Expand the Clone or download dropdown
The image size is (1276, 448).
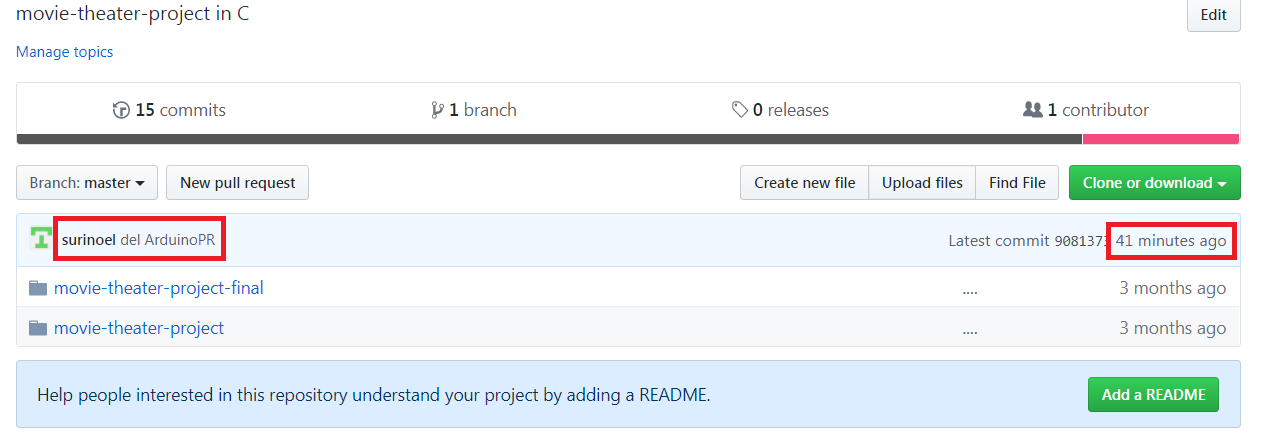pos(1155,183)
